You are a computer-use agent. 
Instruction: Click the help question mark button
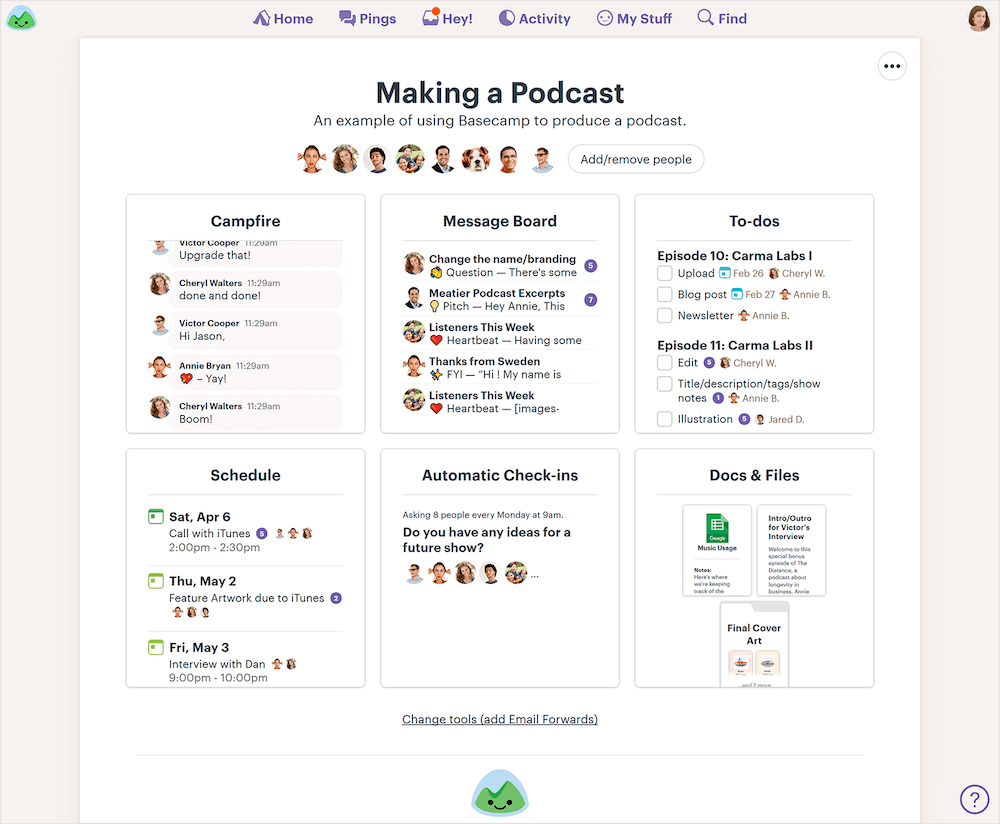point(974,798)
